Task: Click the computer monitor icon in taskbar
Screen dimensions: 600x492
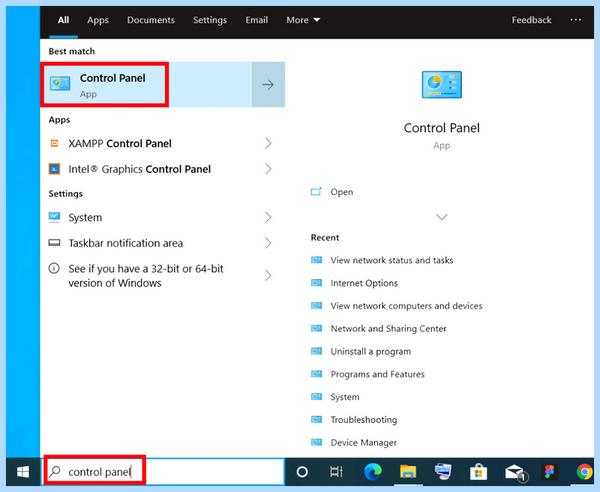Action: click(443, 471)
